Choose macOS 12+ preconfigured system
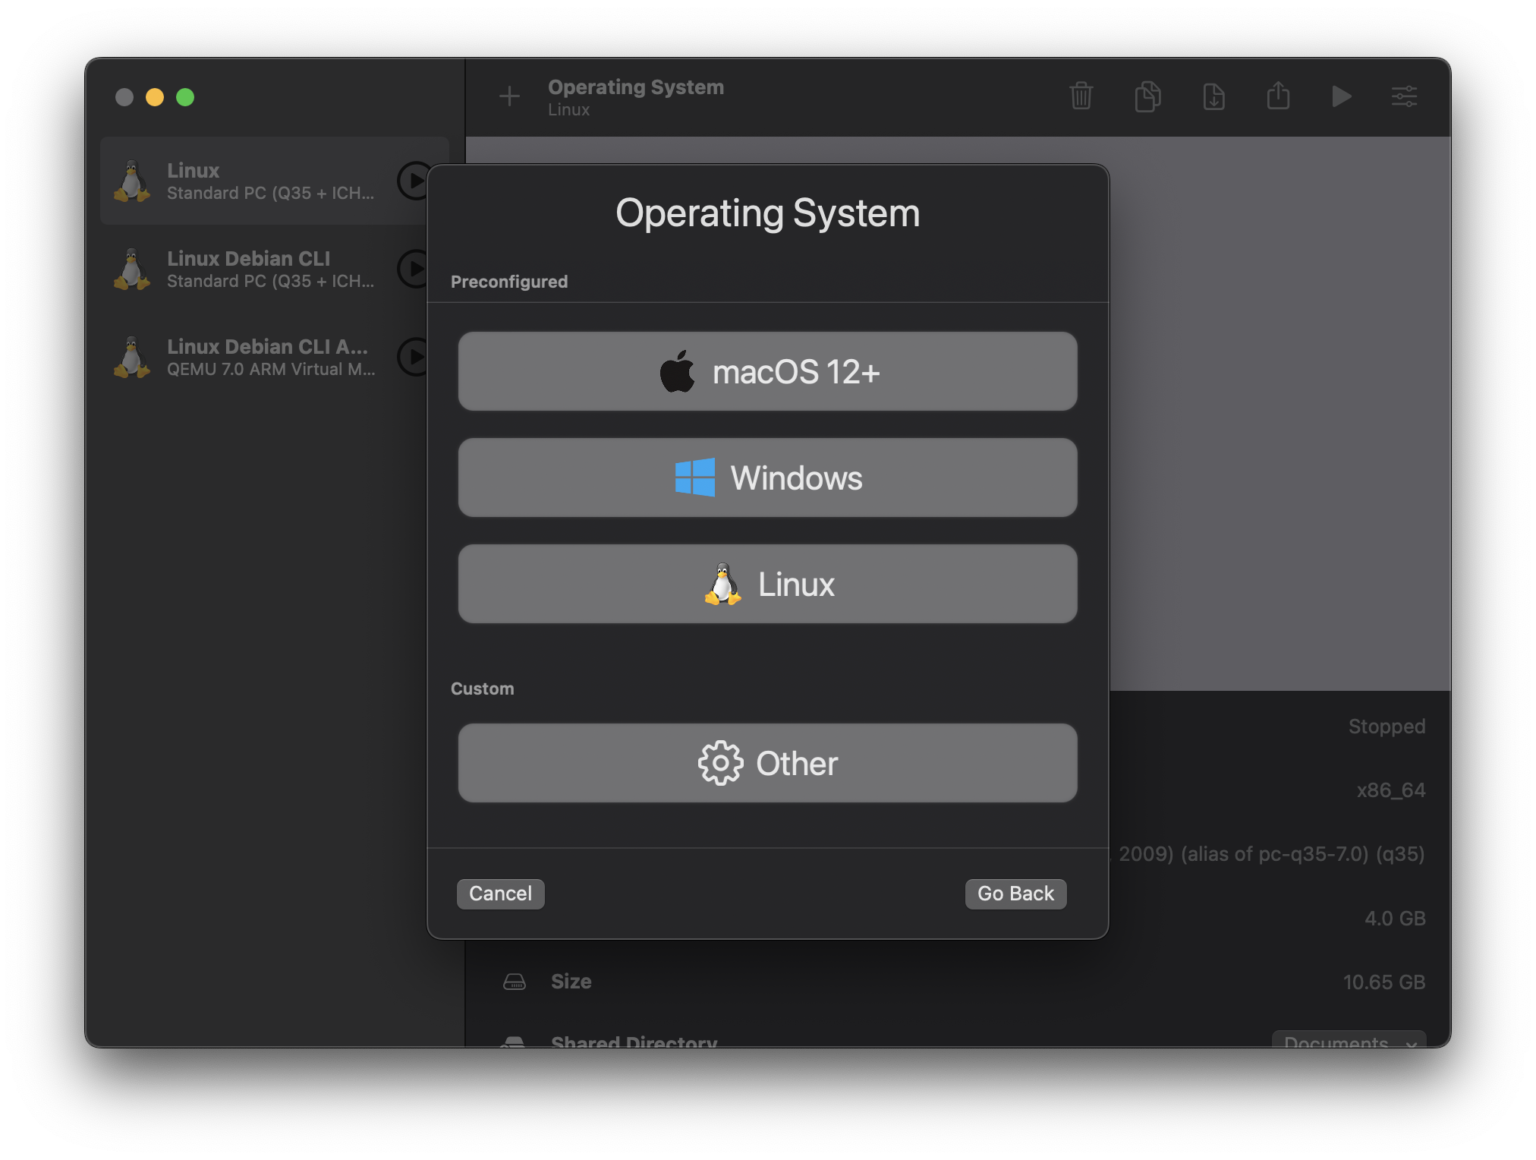This screenshot has height=1160, width=1536. (767, 371)
